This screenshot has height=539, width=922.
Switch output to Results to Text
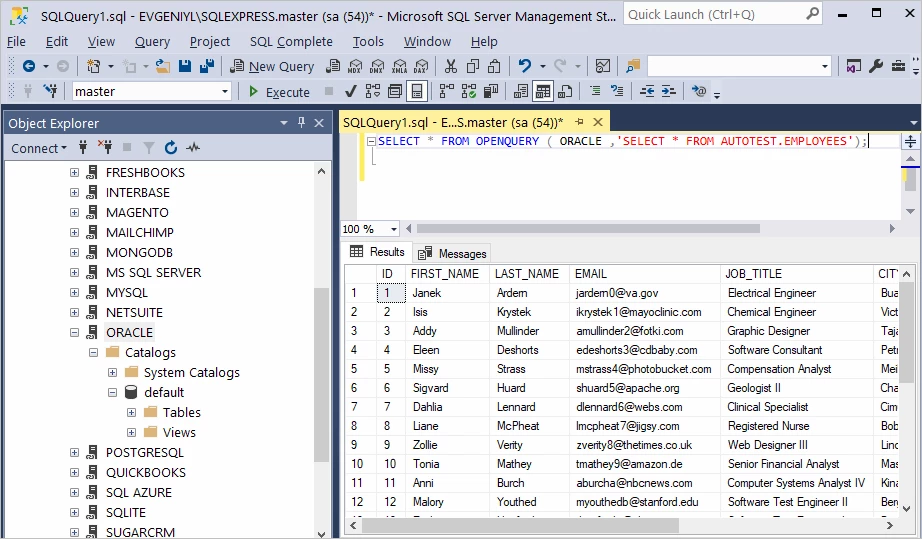(x=520, y=91)
